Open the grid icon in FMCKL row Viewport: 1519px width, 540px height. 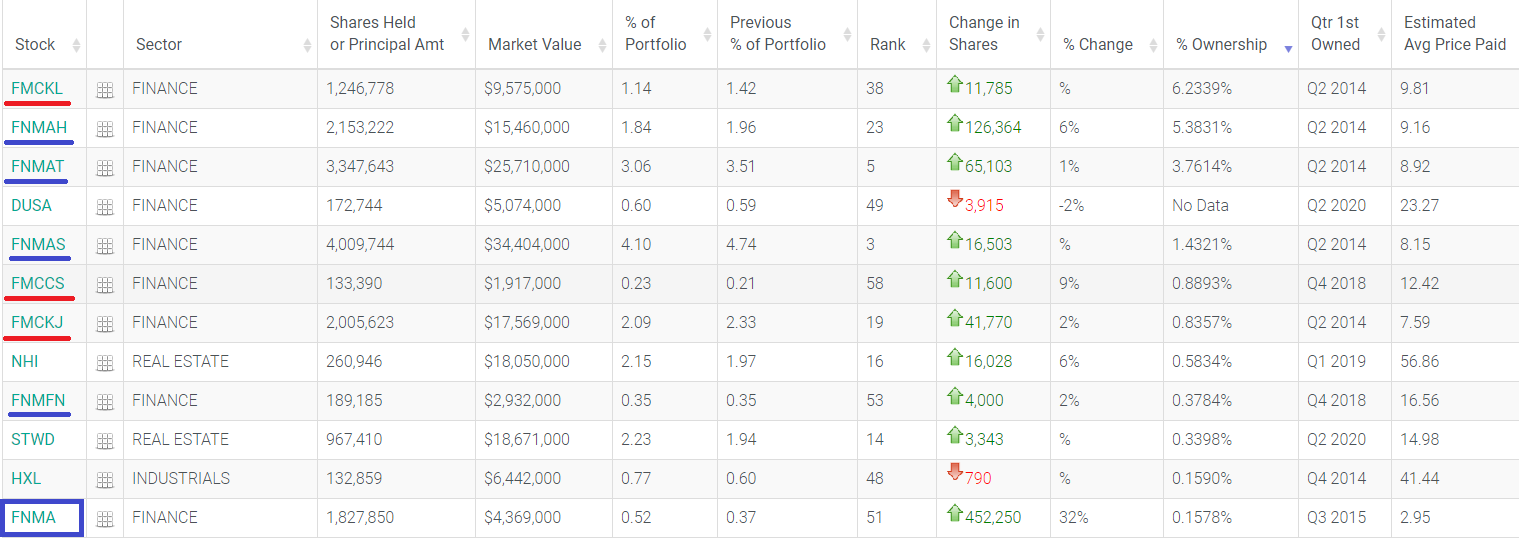pos(105,90)
